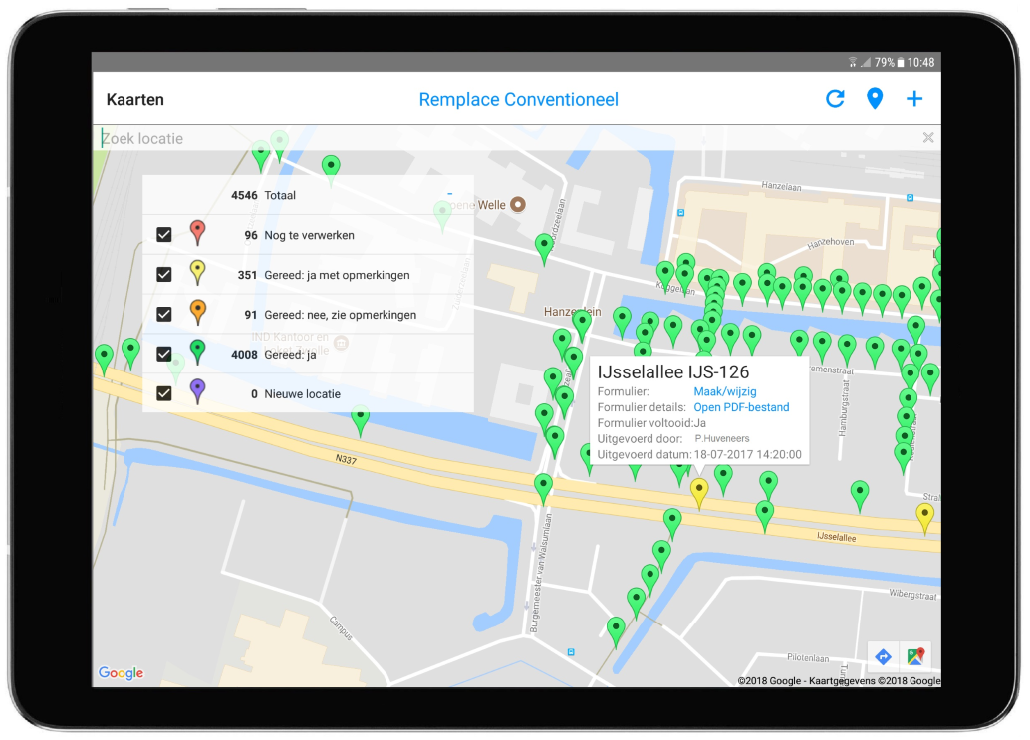
Task: Click purple pin icon in legend
Action: pyautogui.click(x=198, y=391)
